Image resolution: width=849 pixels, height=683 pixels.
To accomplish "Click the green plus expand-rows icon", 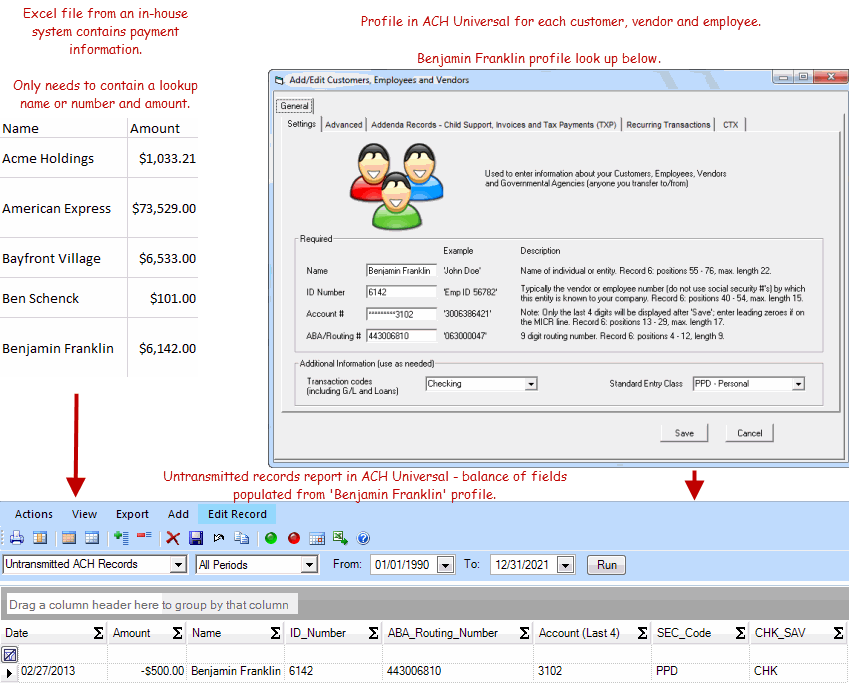I will click(121, 538).
